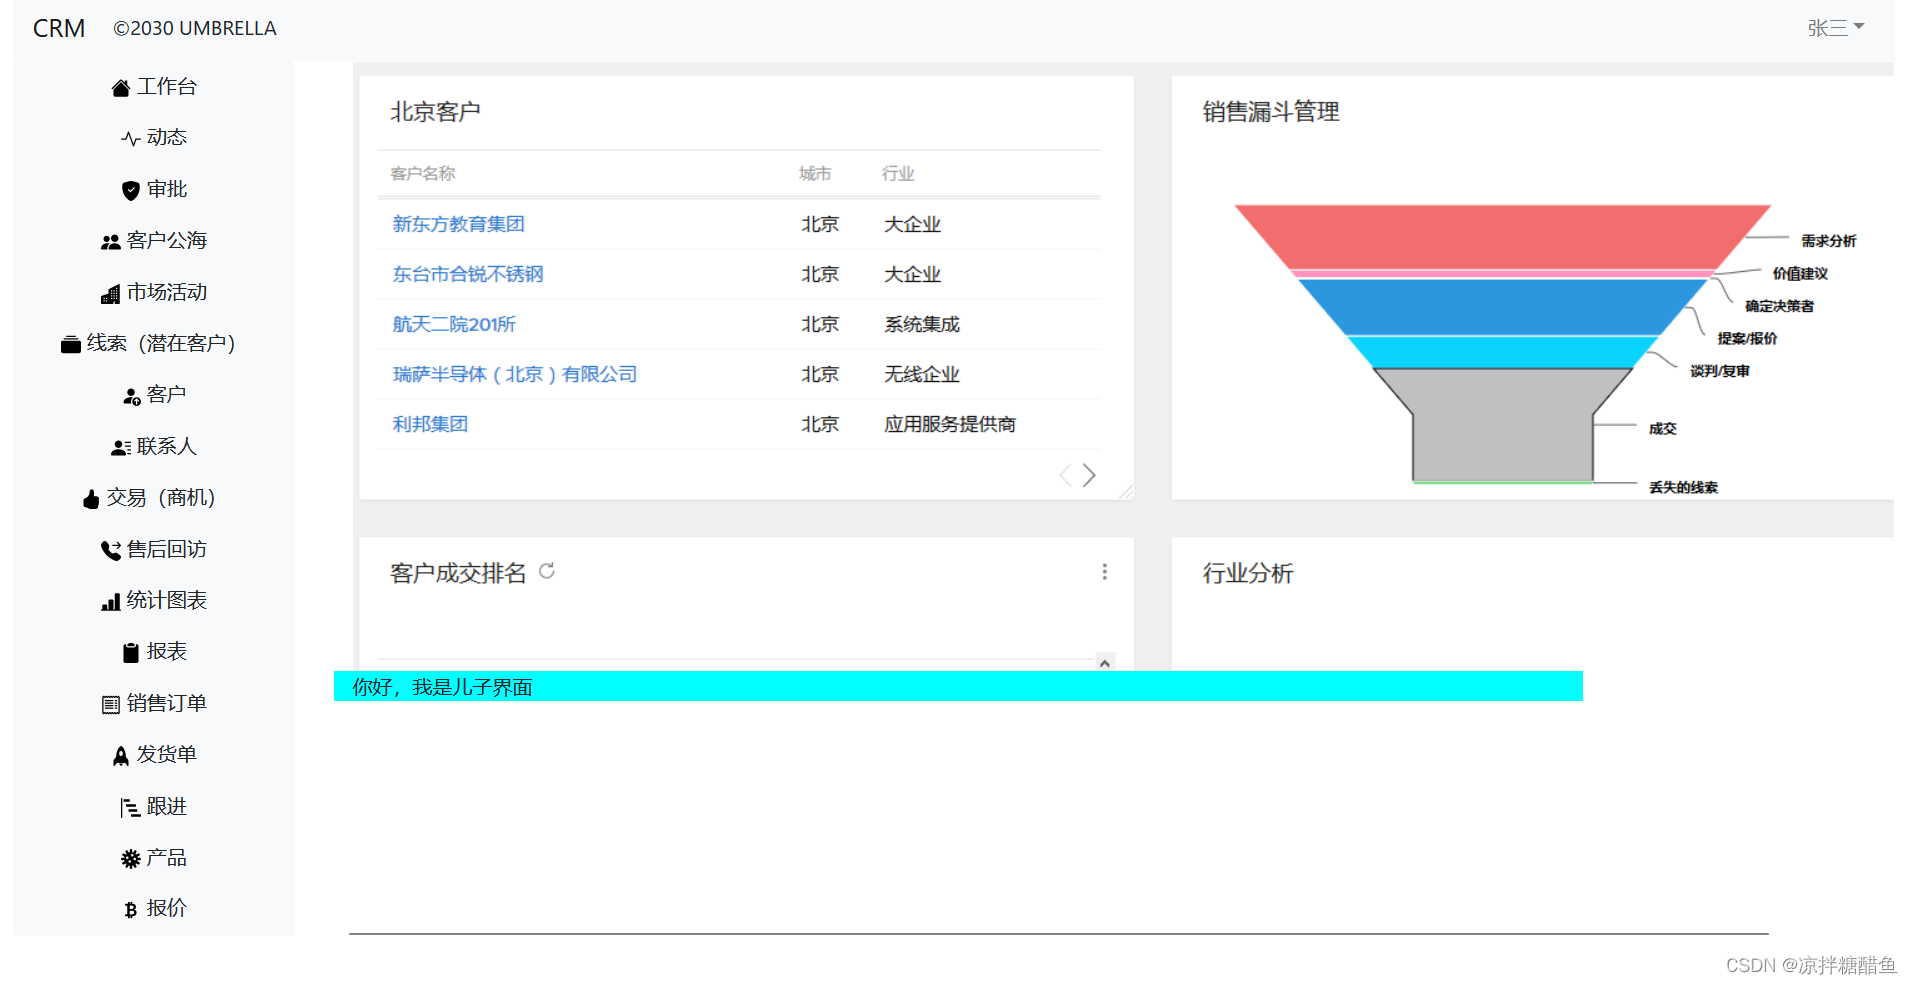Click the 应用服务提供商 industry cell
1913x984 pixels.
click(x=950, y=424)
